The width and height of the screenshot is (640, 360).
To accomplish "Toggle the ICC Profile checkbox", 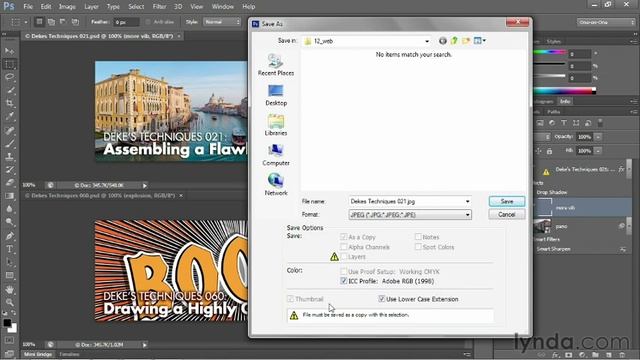I will [344, 281].
